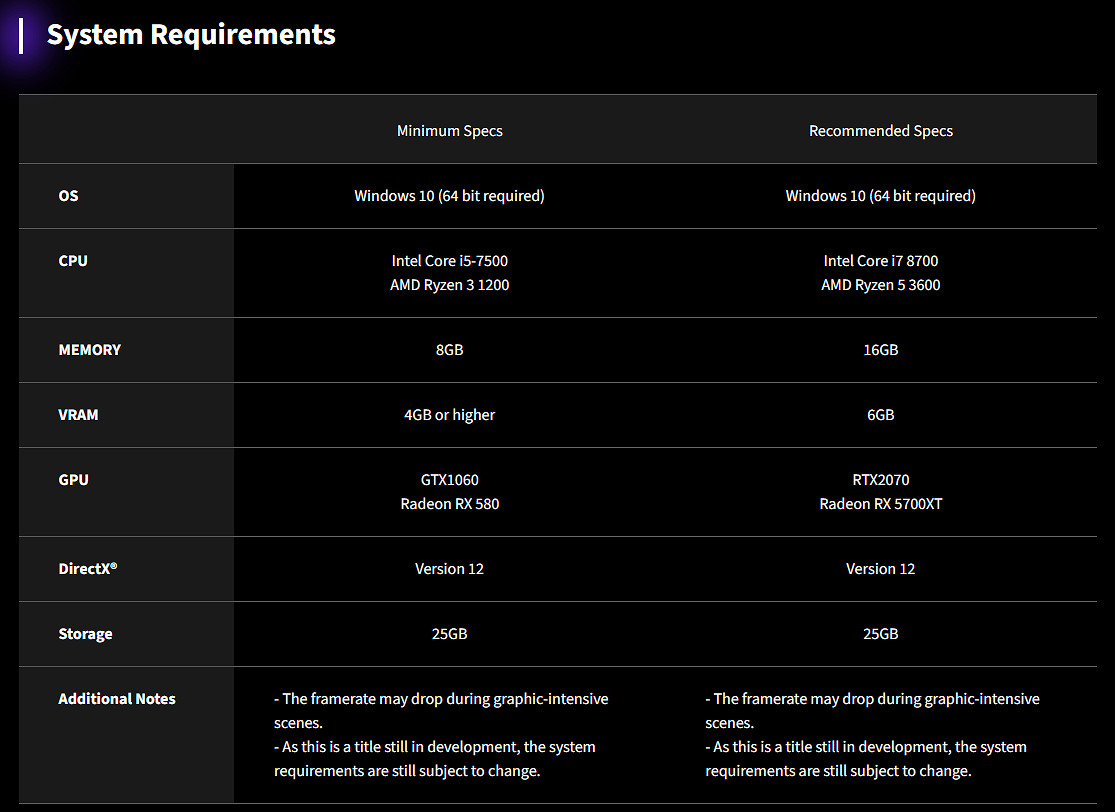
Task: Click the OS row label
Action: pos(68,196)
